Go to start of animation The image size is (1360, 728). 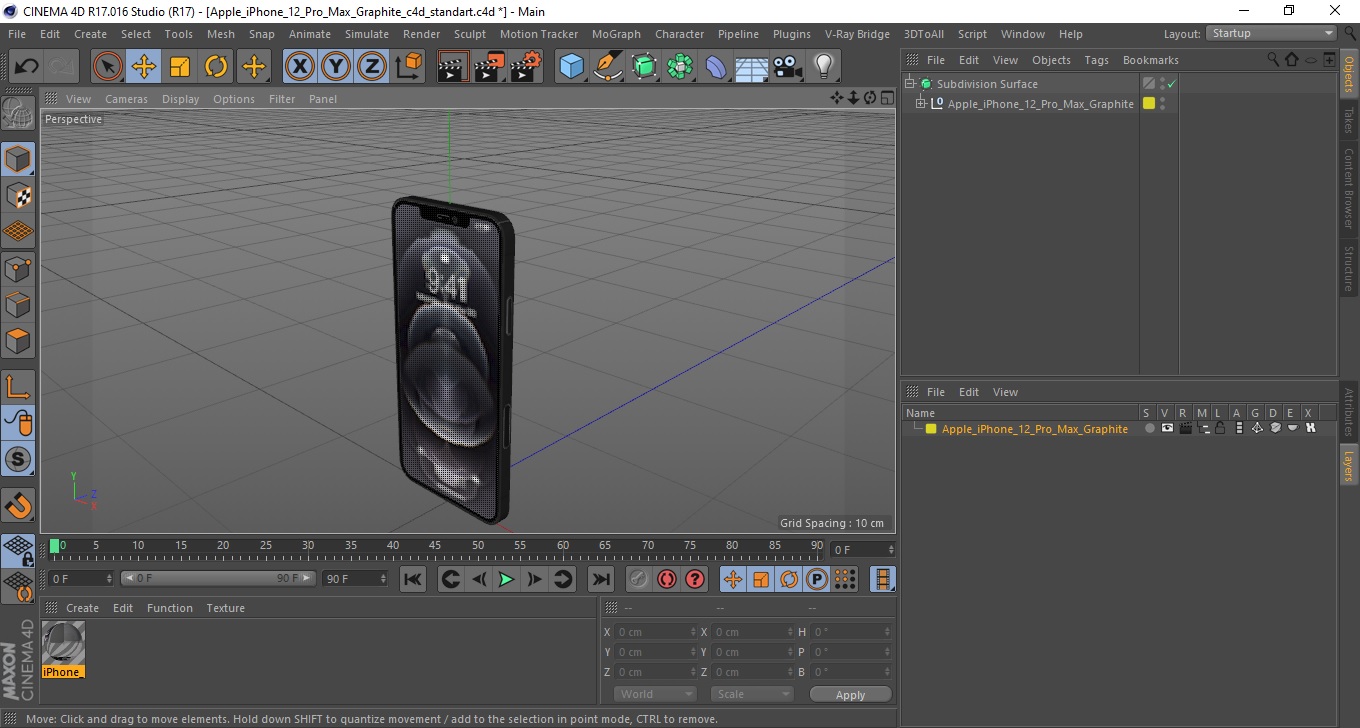point(413,579)
